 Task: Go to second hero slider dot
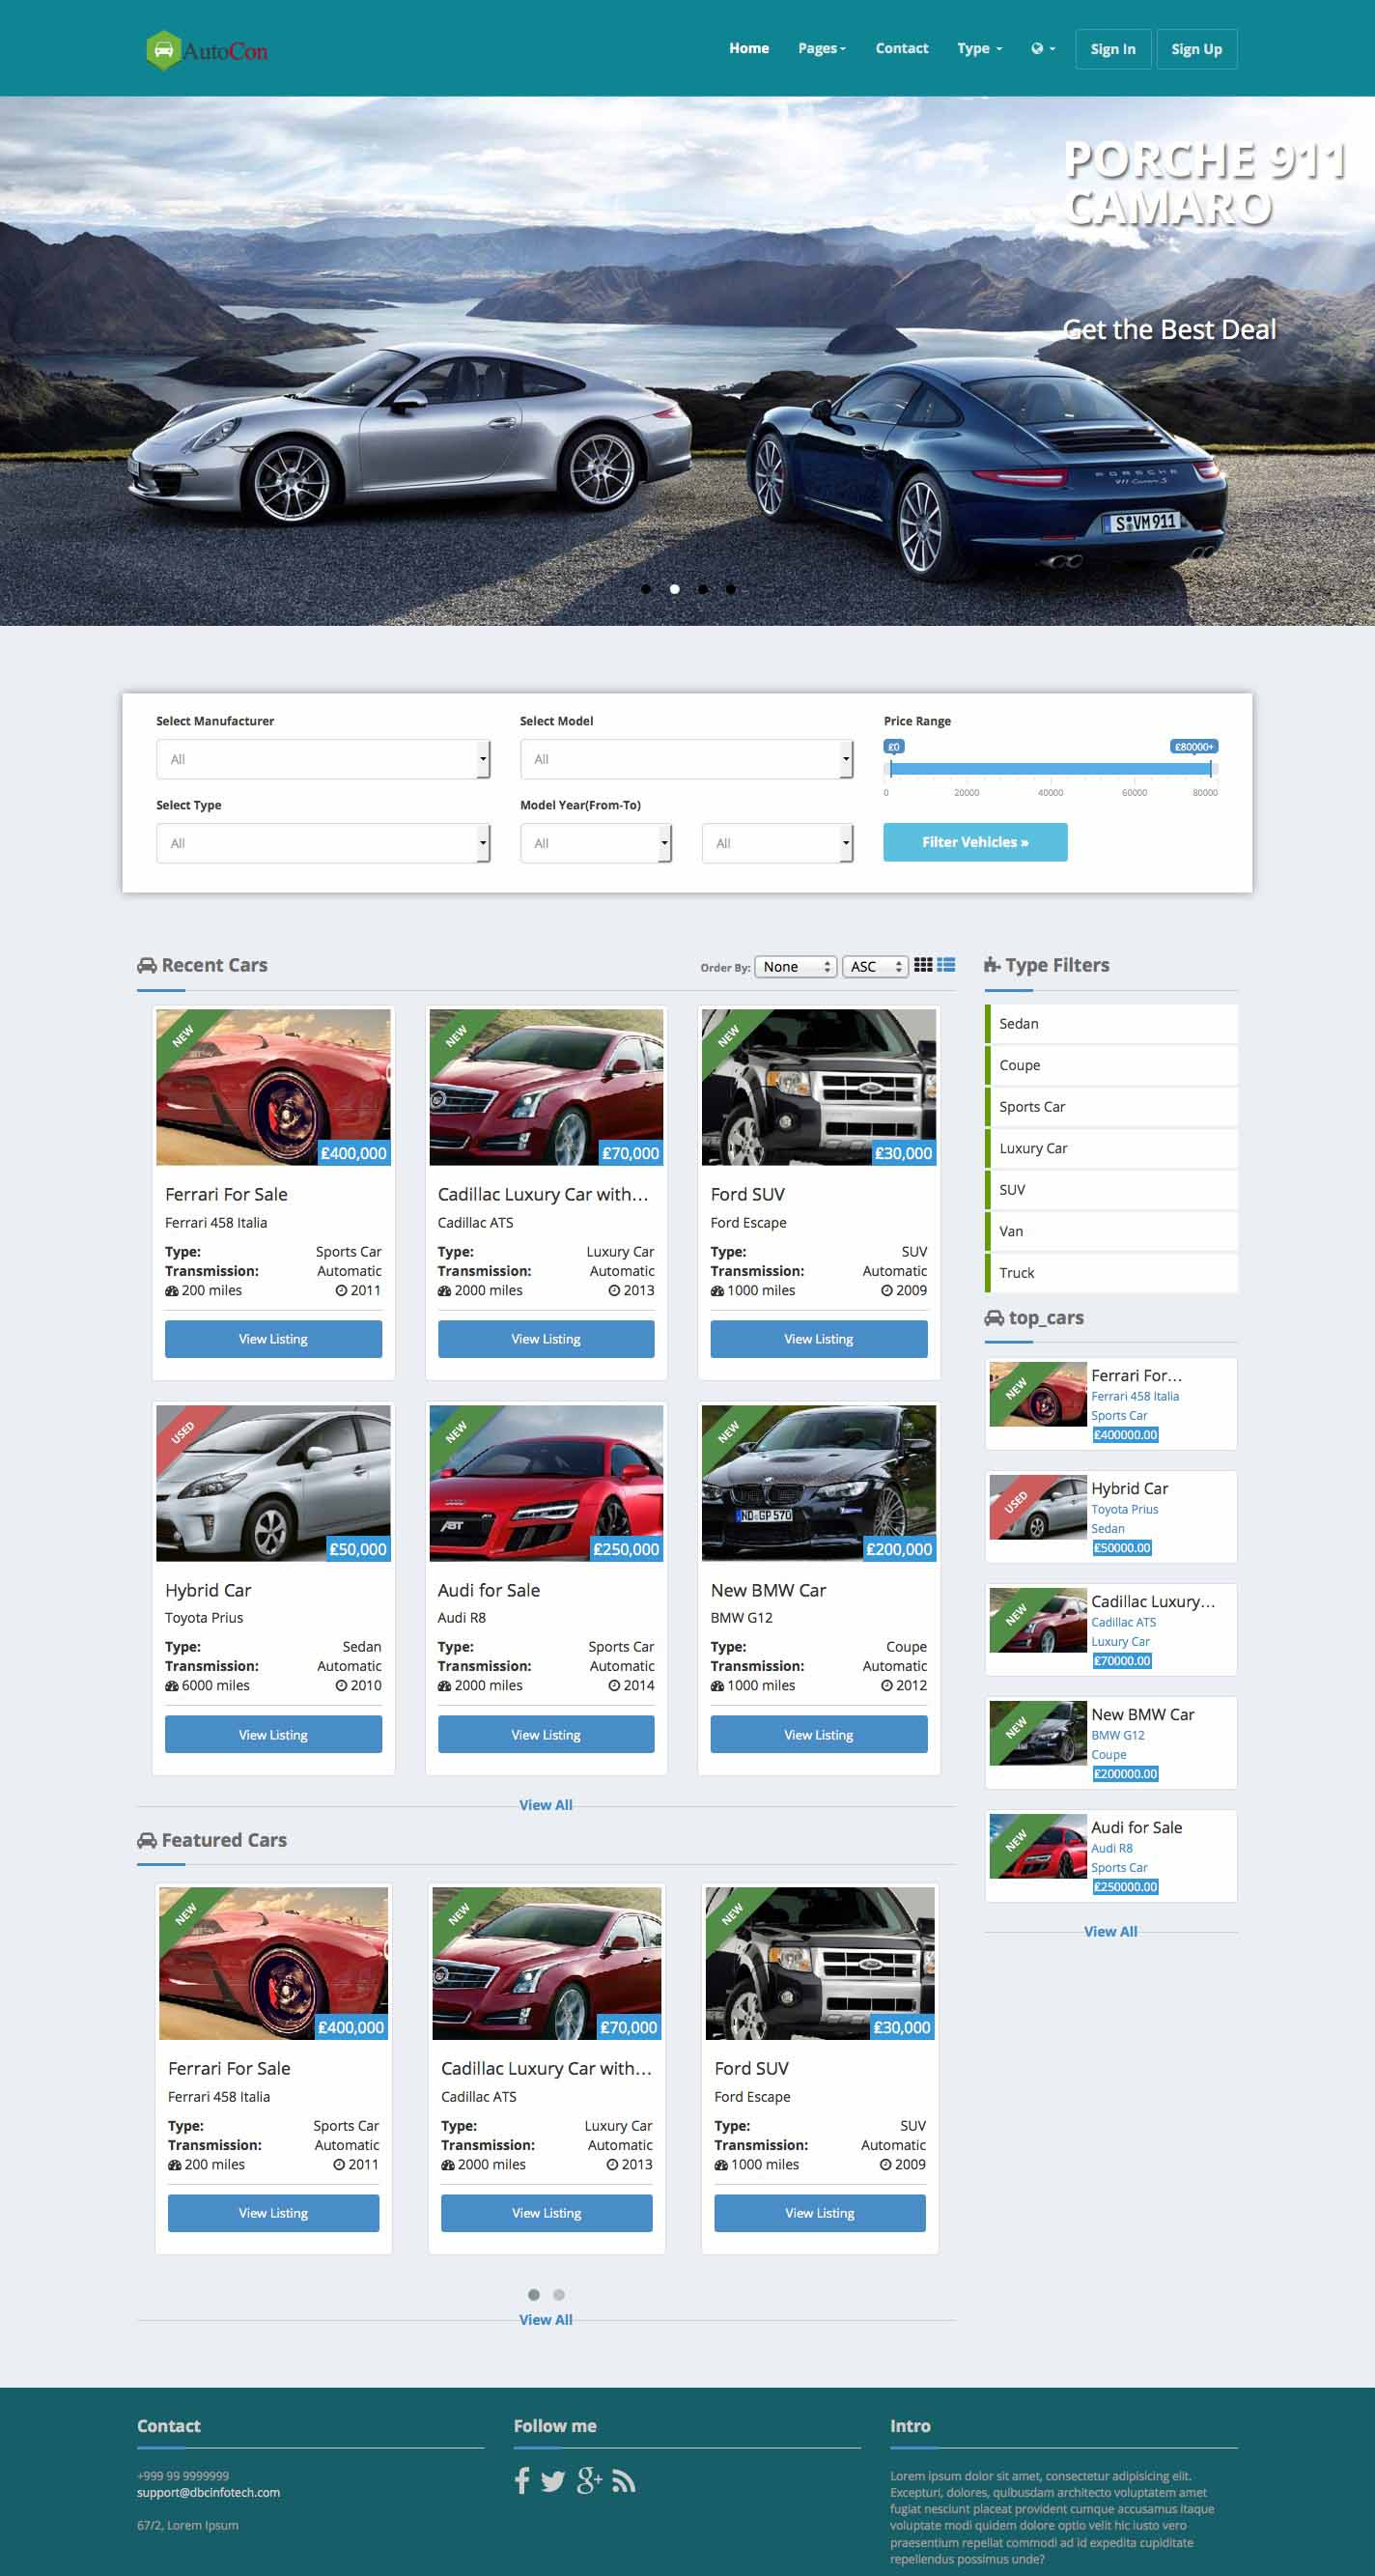[x=675, y=589]
